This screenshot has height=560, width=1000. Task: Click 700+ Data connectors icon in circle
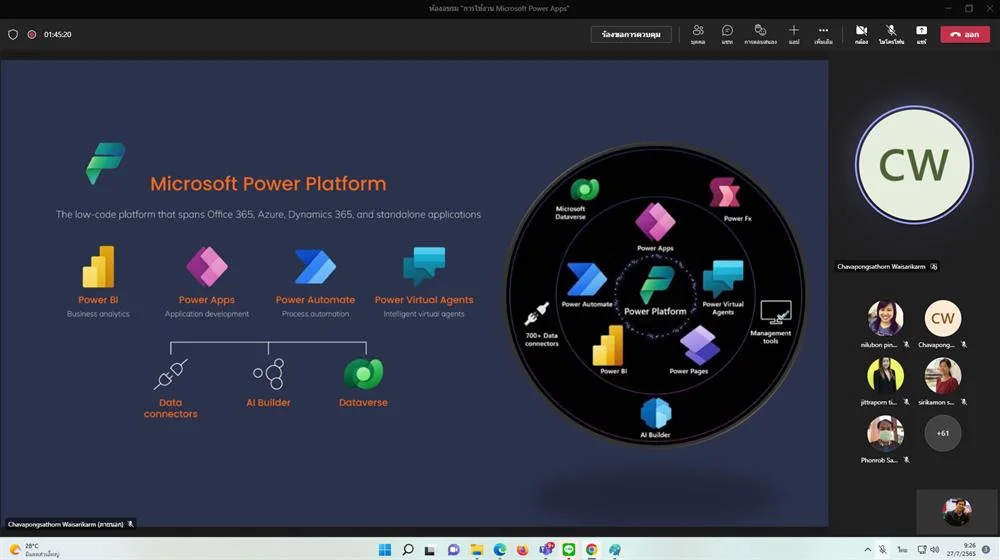click(x=537, y=314)
